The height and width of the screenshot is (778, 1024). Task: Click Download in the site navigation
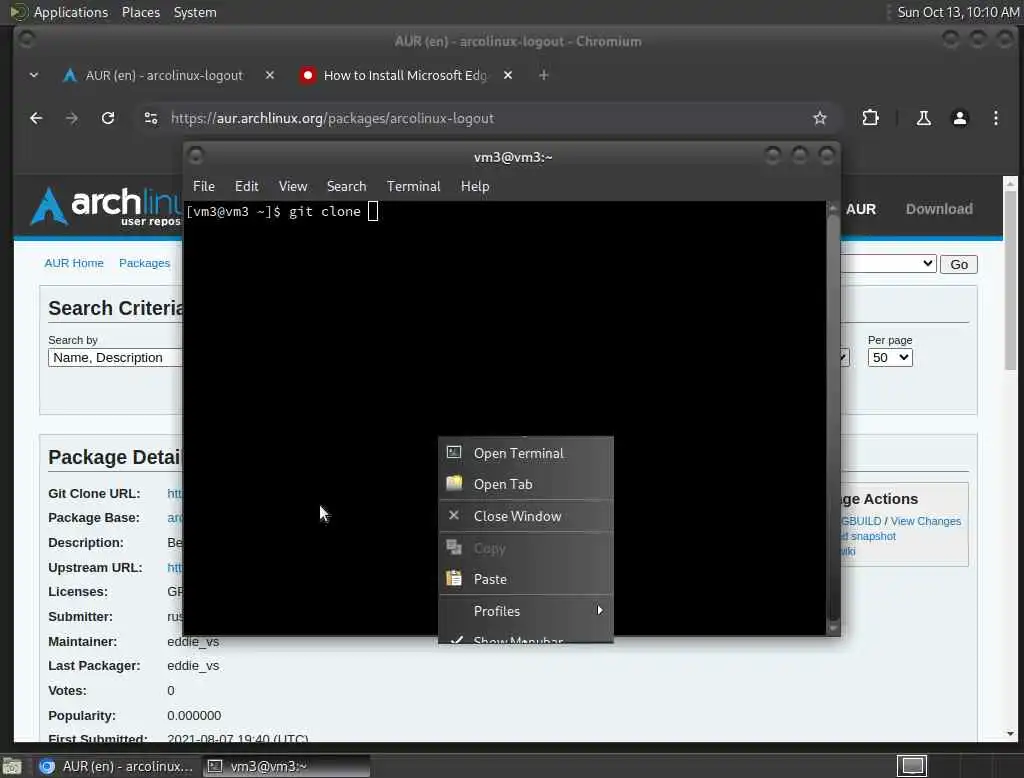[x=939, y=209]
